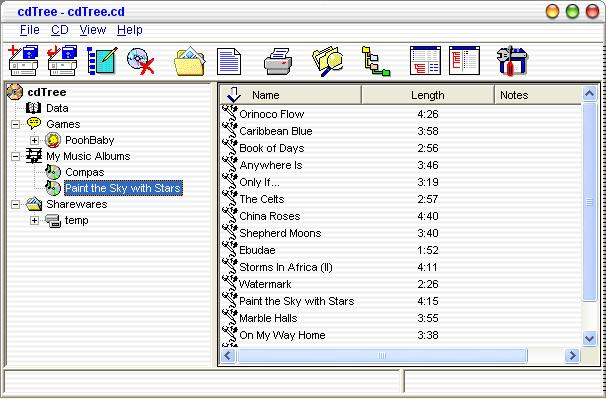Click the Paint the Sky with Stars CD icon
The image size is (606, 399).
tap(53, 188)
